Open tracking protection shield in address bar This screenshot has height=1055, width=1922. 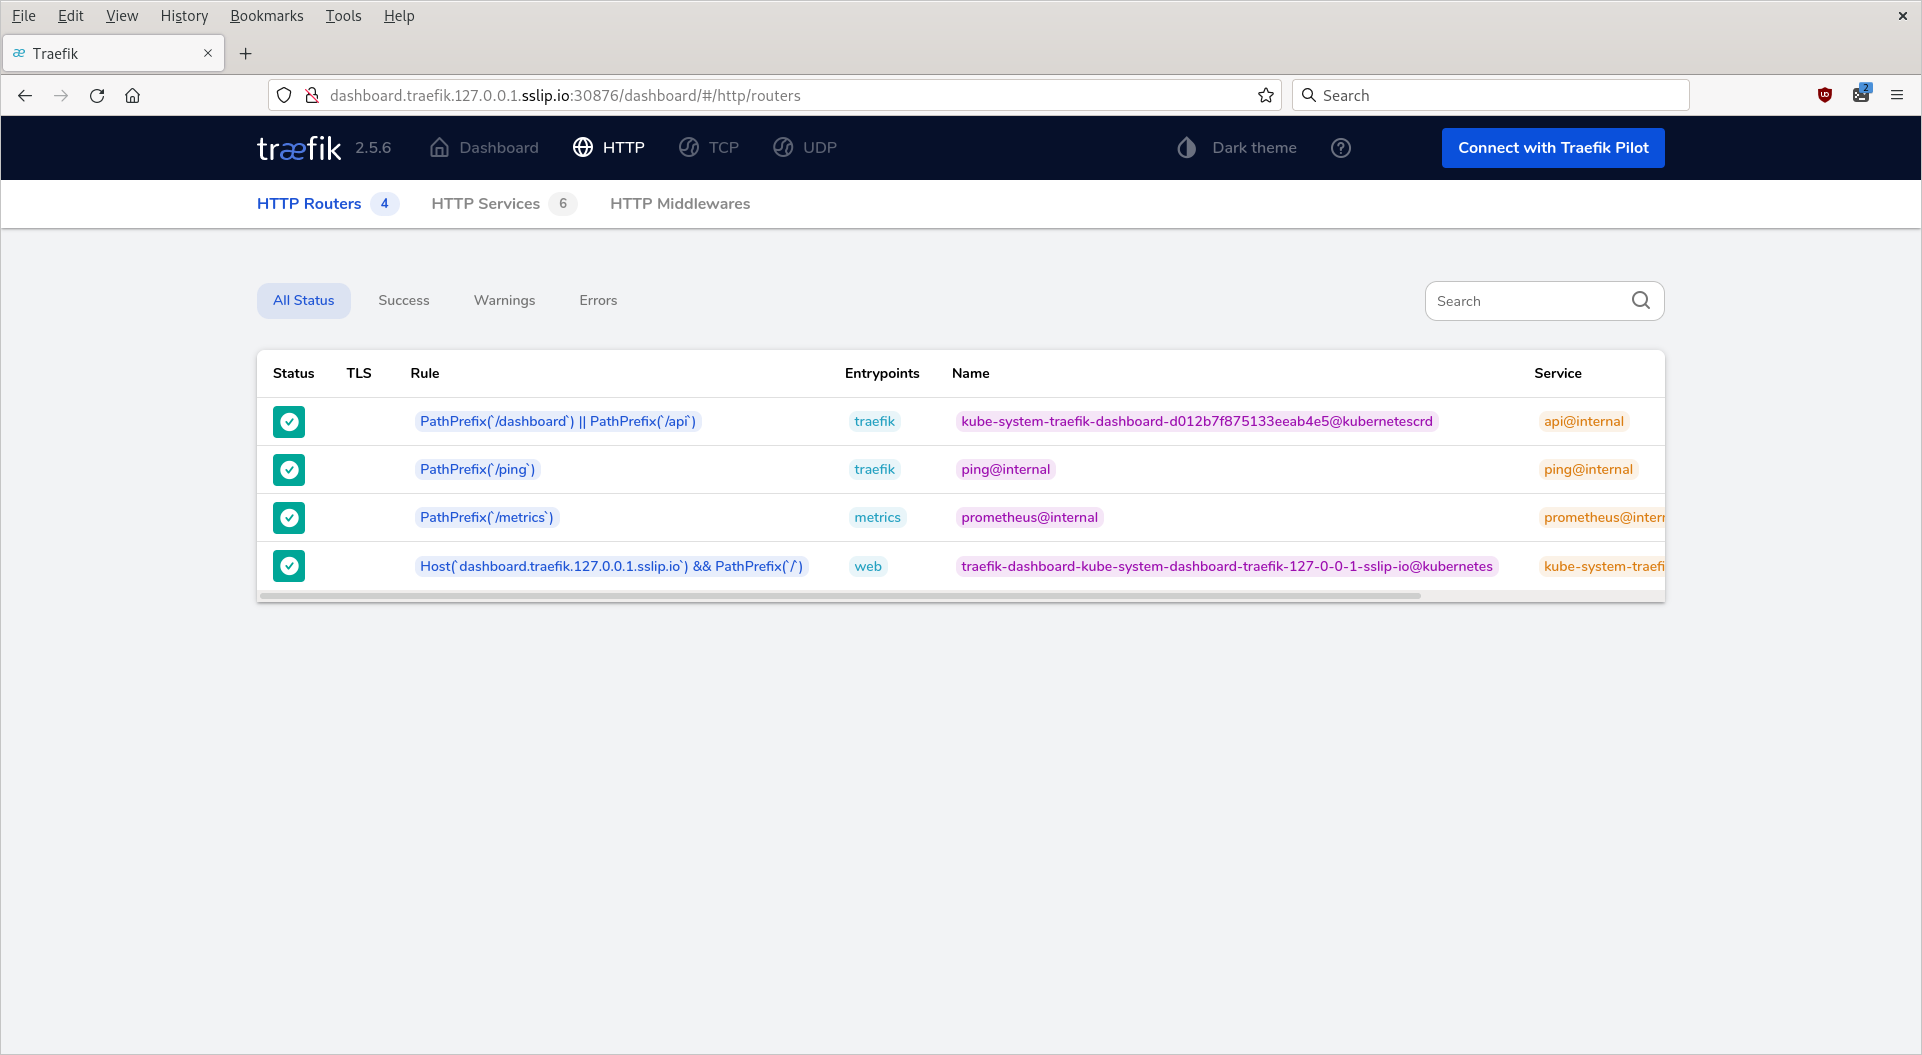284,96
